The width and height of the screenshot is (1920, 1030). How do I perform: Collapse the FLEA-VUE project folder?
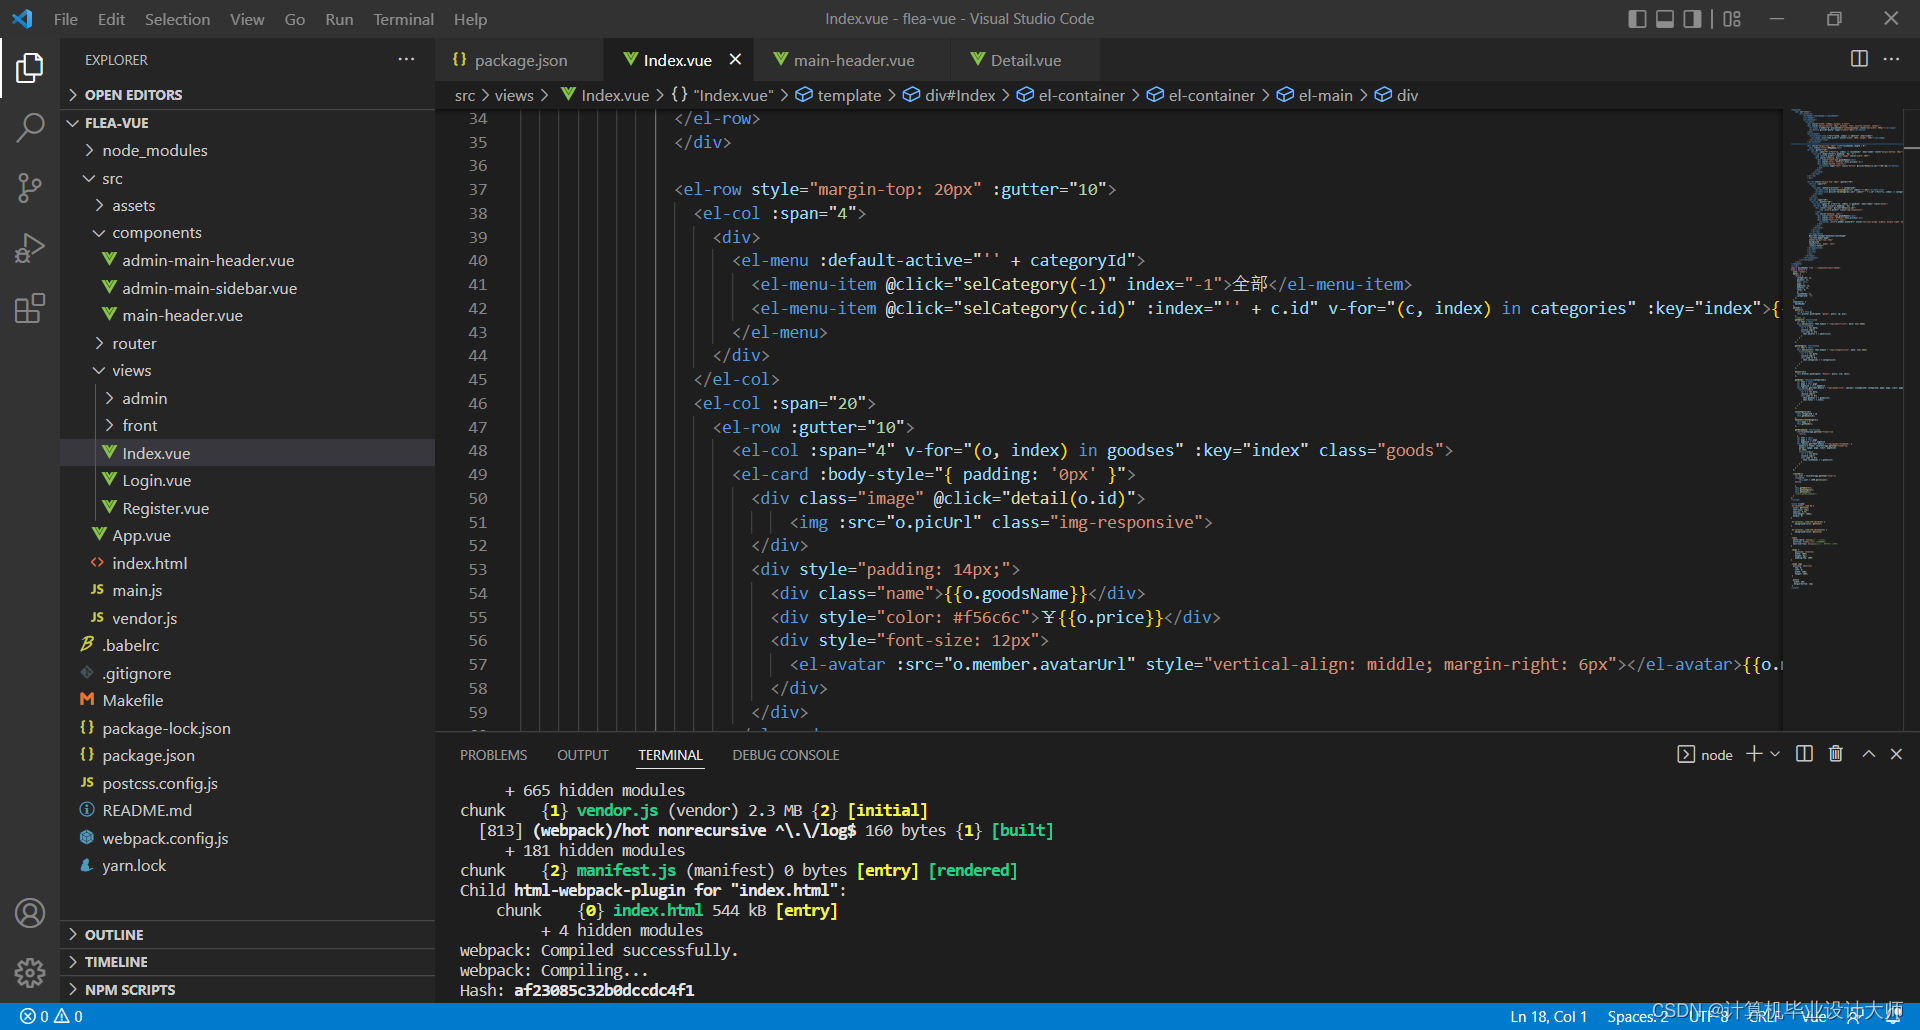(116, 123)
